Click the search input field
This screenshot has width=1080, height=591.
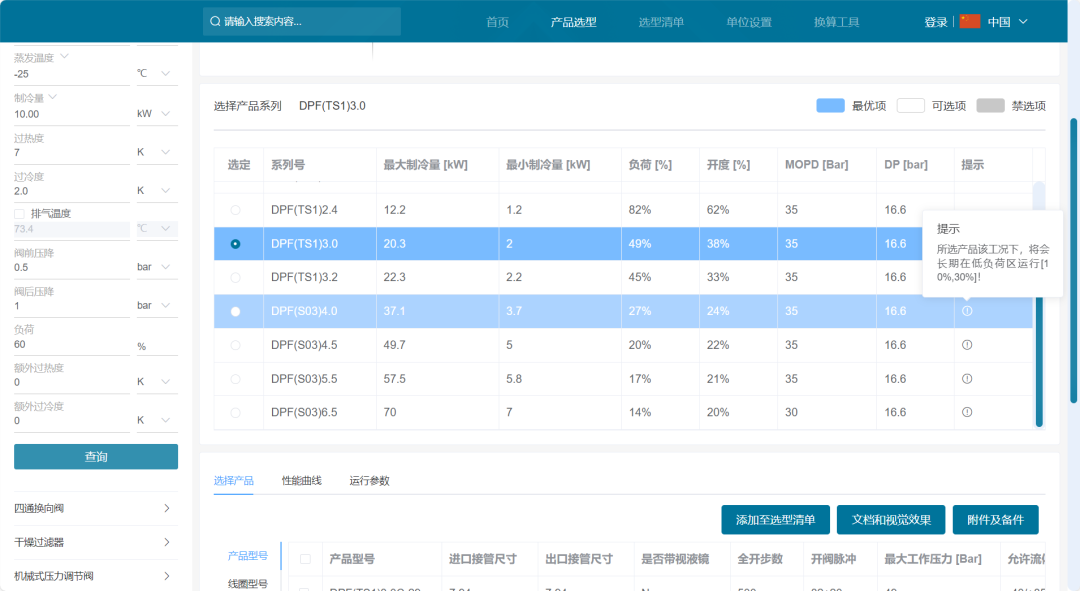tap(302, 21)
